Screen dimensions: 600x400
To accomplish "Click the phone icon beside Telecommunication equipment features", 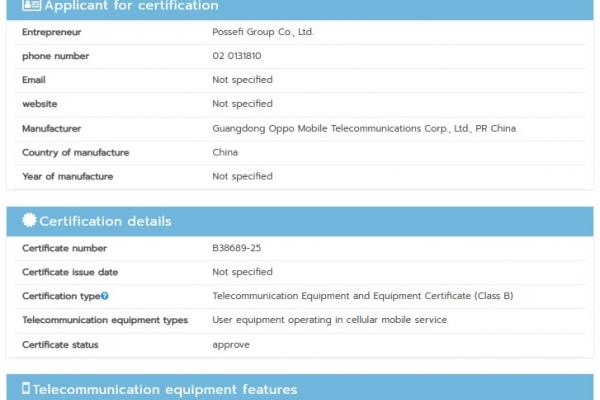I will pos(26,388).
